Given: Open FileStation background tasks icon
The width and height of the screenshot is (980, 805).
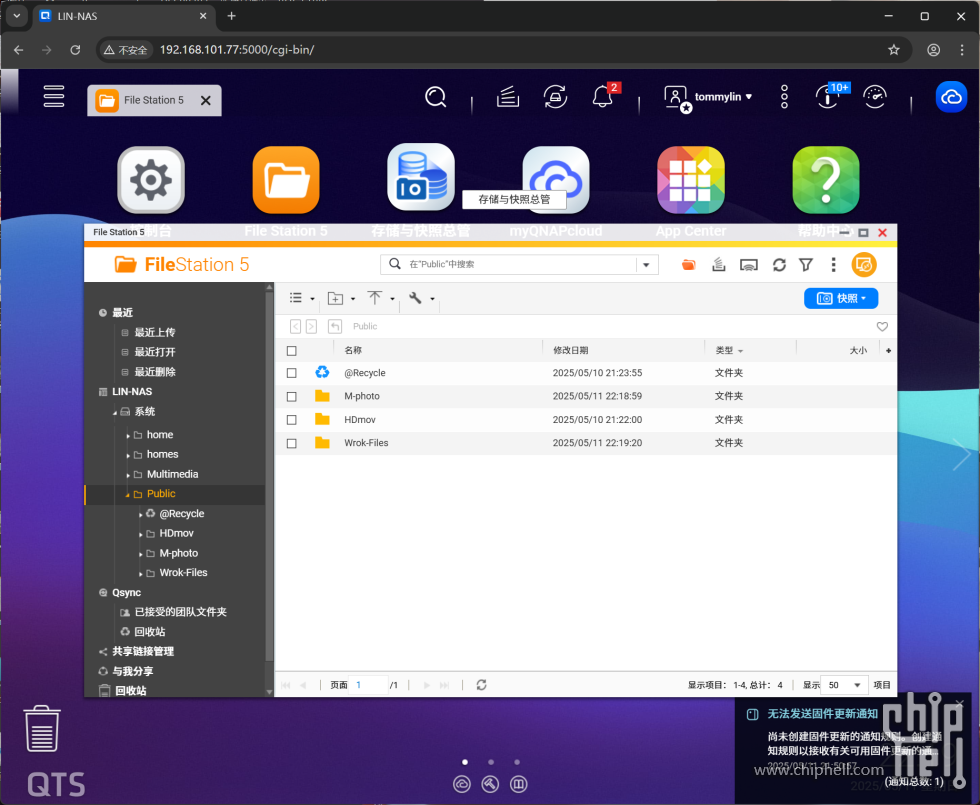Looking at the screenshot, I should coord(719,265).
